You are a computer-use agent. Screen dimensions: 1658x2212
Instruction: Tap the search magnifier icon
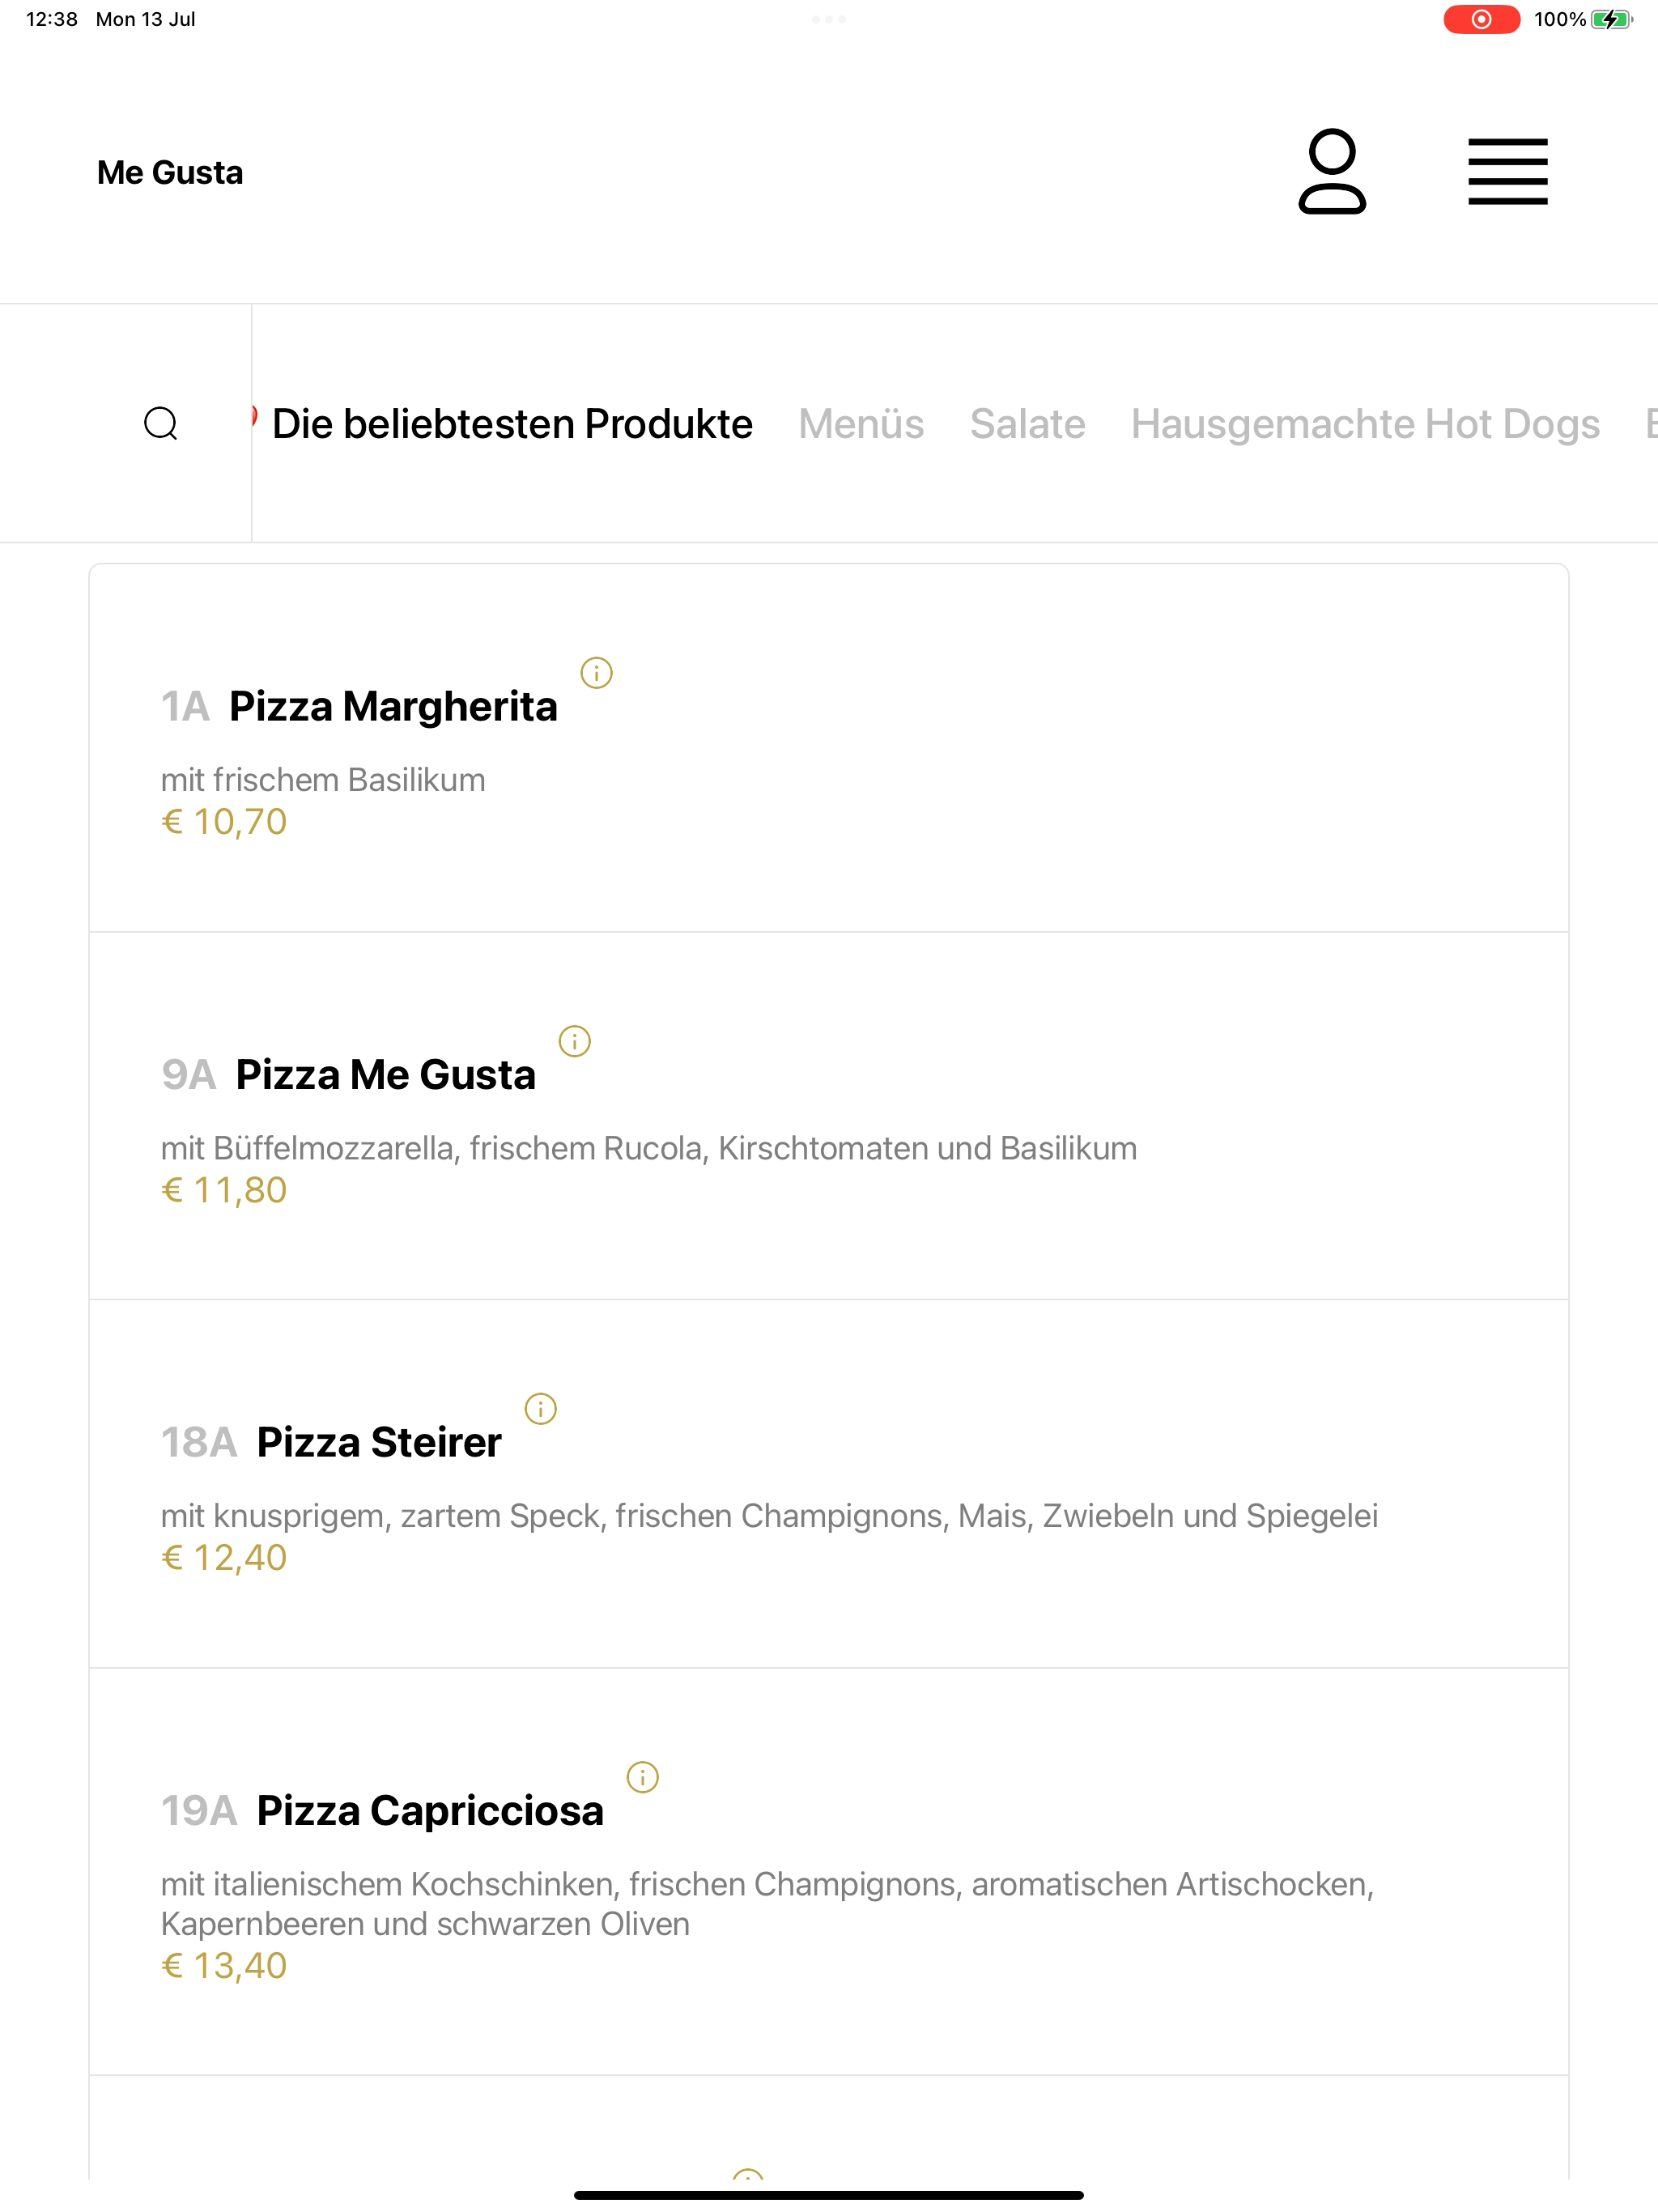coord(161,424)
